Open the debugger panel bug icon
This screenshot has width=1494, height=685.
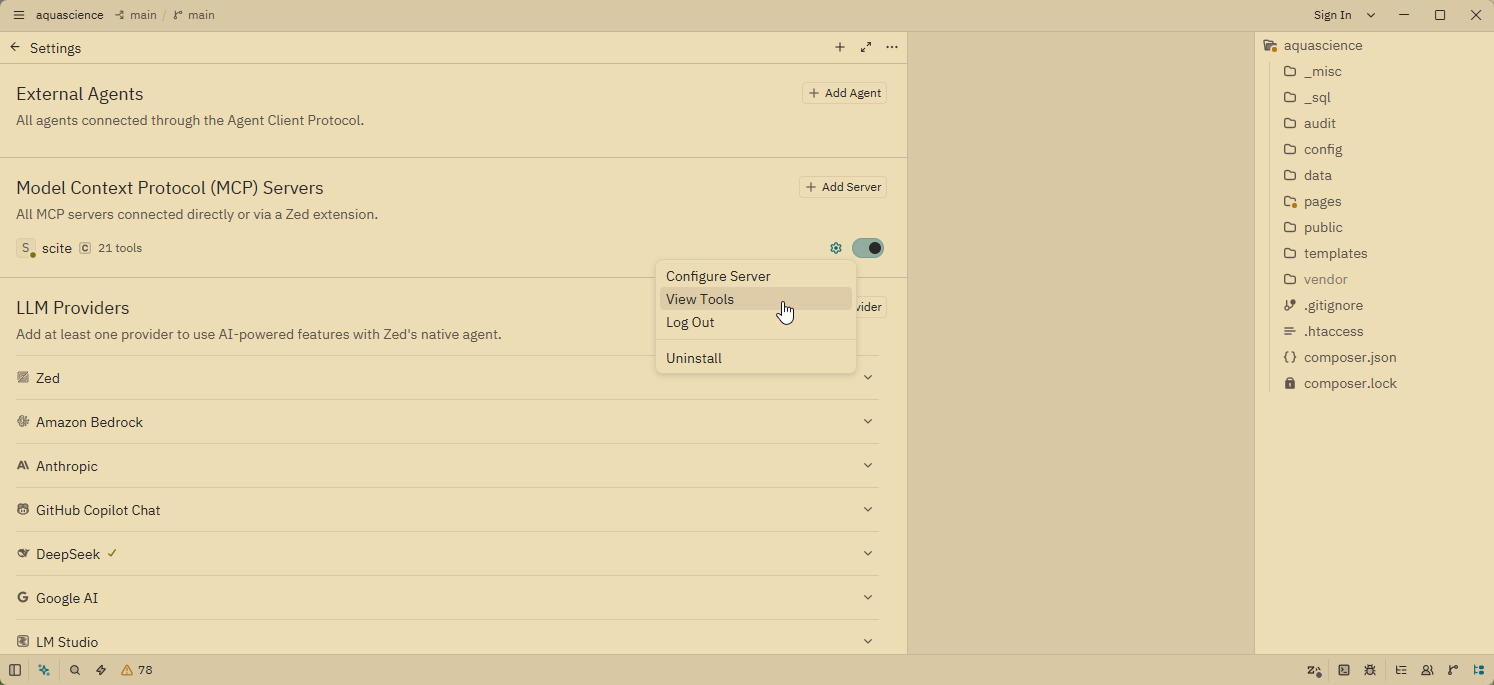(x=1370, y=670)
